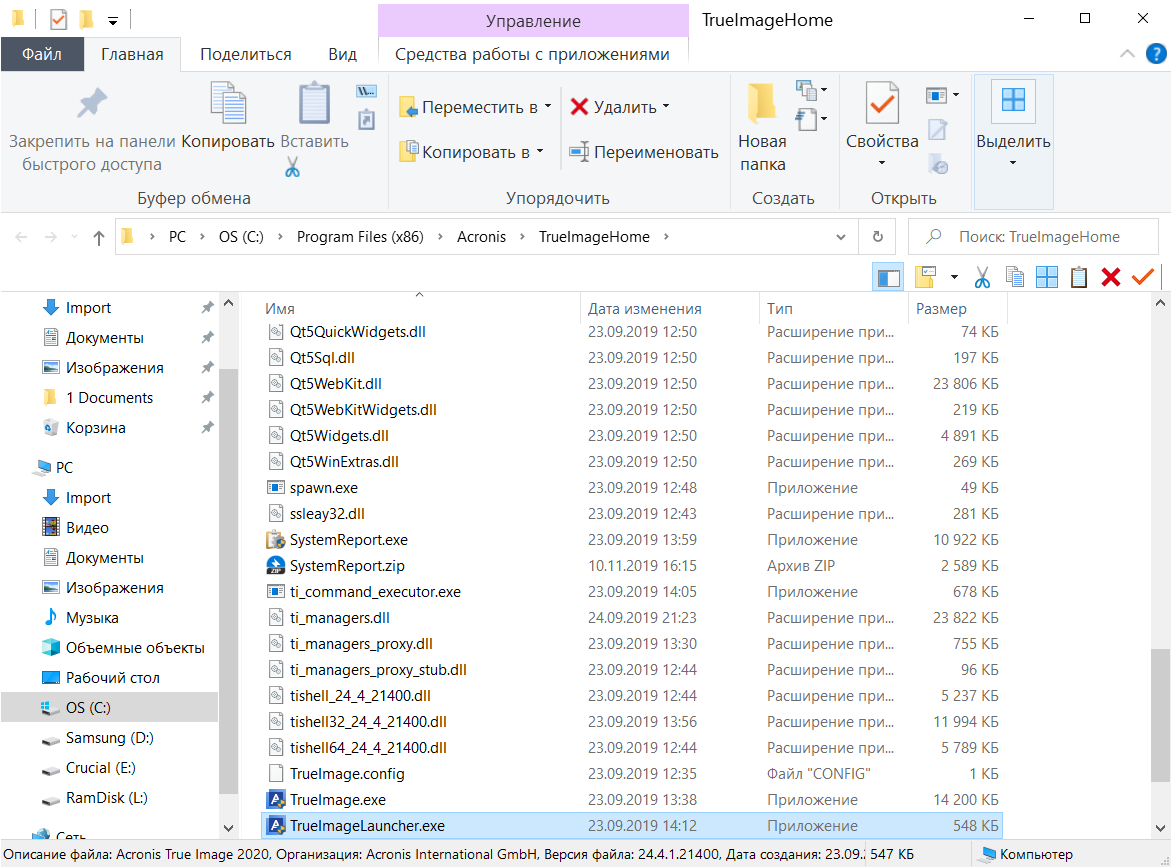Switch to the Поделиться tab
Screen dimensions: 1172x868
click(x=246, y=55)
